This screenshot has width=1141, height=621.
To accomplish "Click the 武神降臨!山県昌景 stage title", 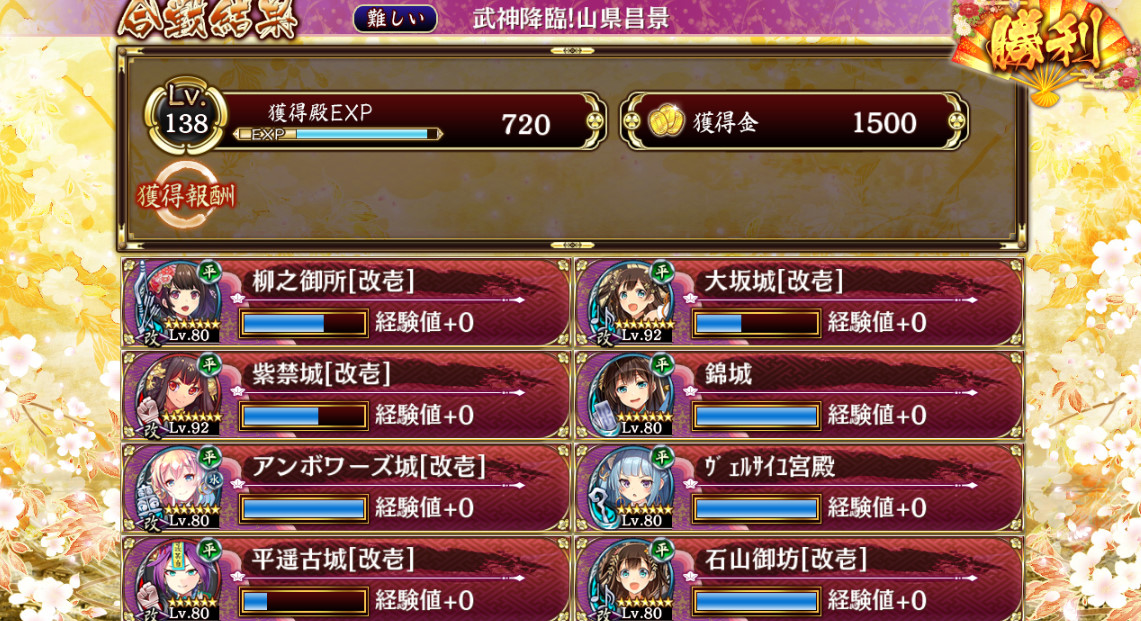I will [570, 18].
